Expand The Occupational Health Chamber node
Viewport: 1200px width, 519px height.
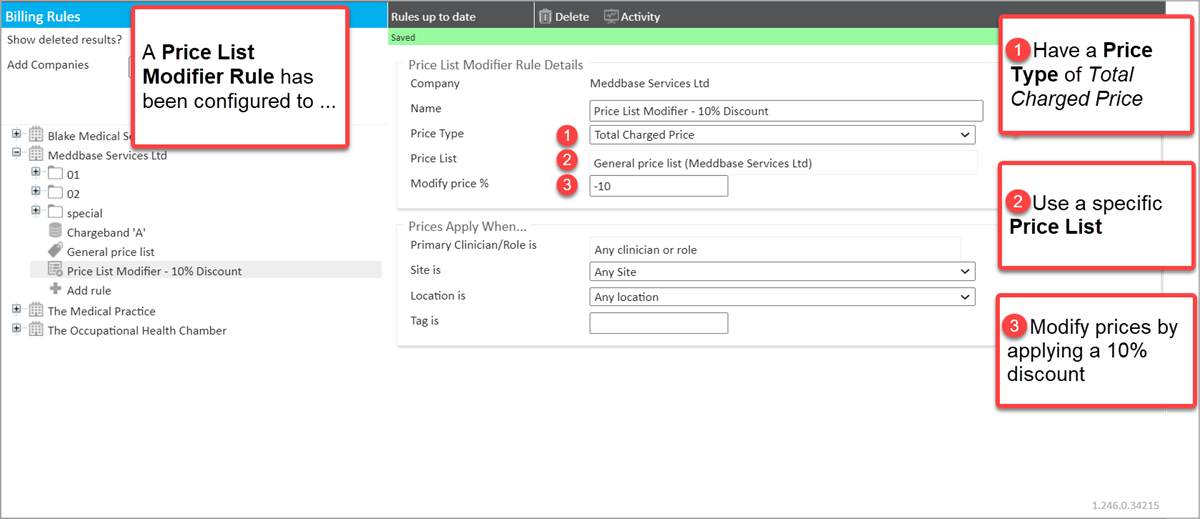coord(17,330)
